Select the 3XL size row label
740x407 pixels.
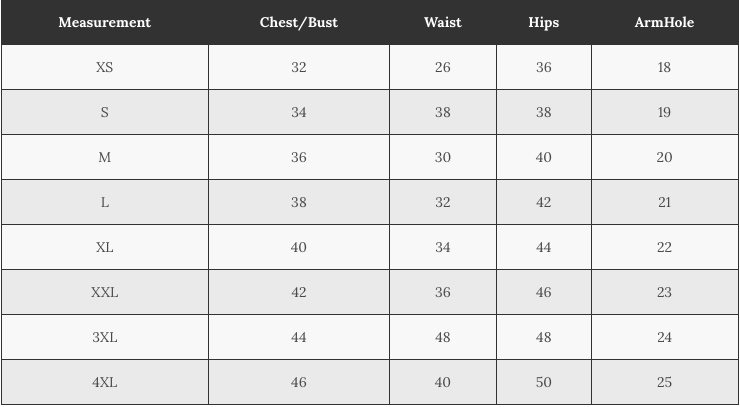[x=104, y=337]
